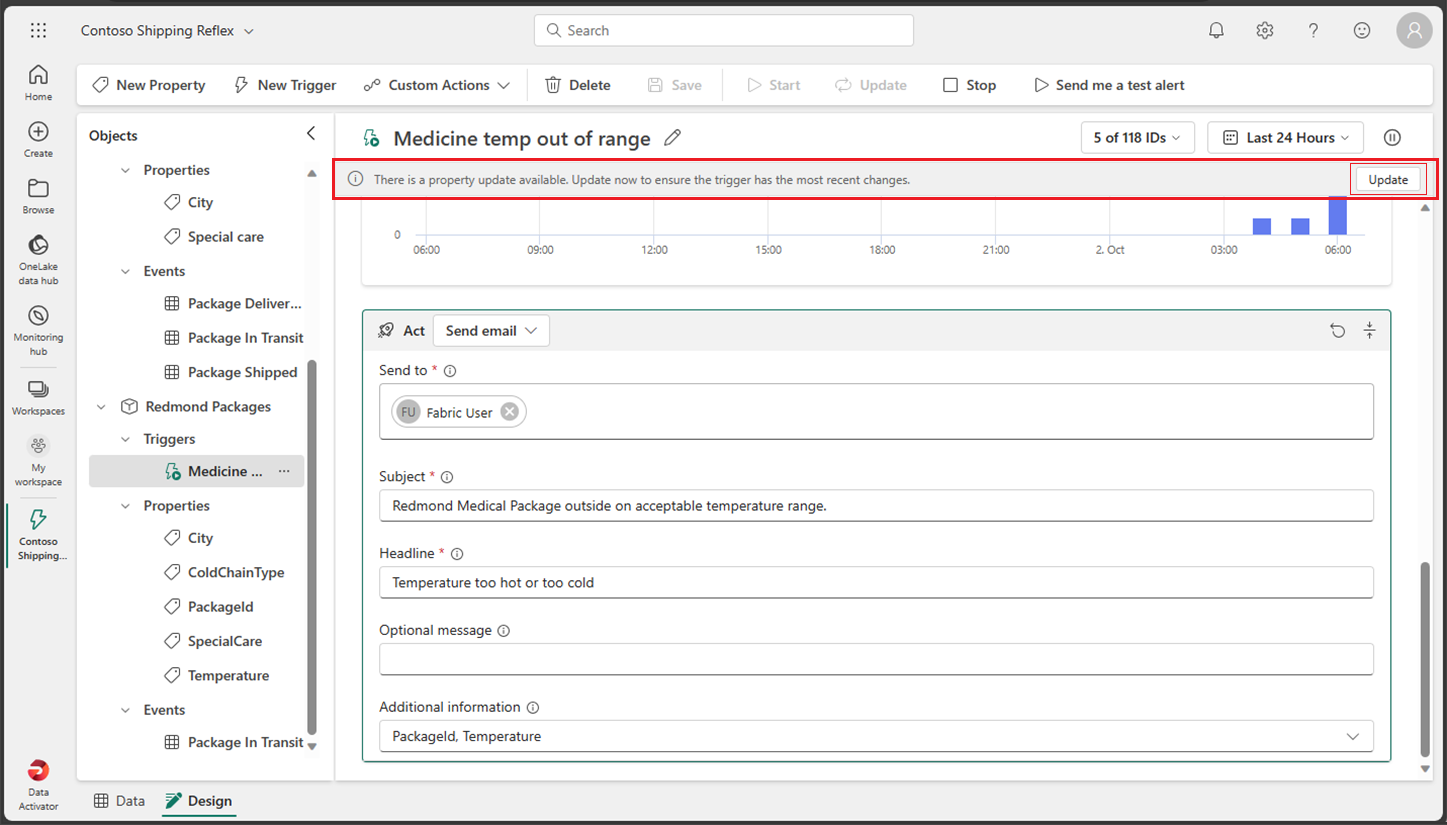
Task: Open Create in the sidebar
Action: [x=38, y=139]
